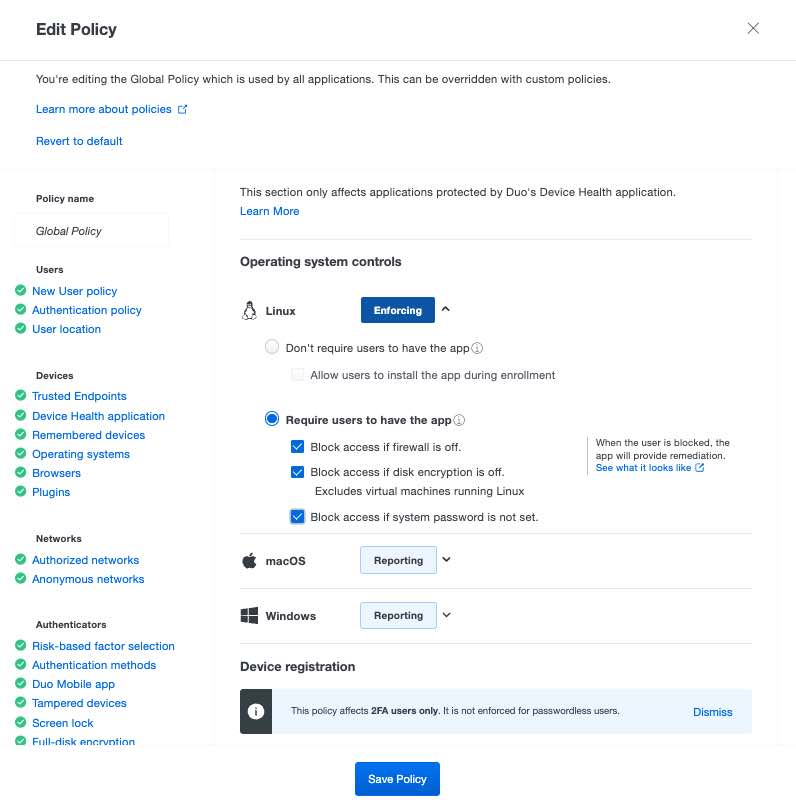Click info icon beside Don't require users option

click(477, 349)
